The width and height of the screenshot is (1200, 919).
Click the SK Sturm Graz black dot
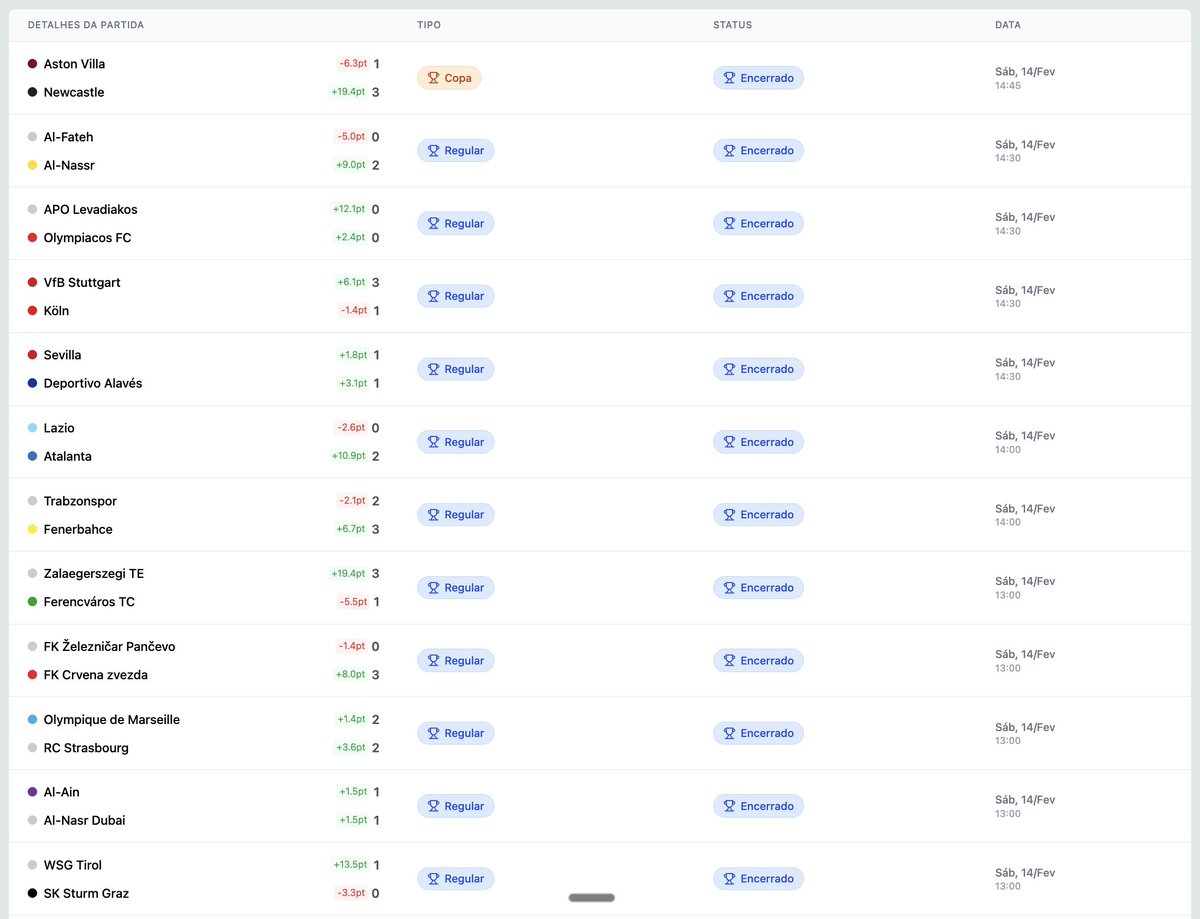(33, 893)
